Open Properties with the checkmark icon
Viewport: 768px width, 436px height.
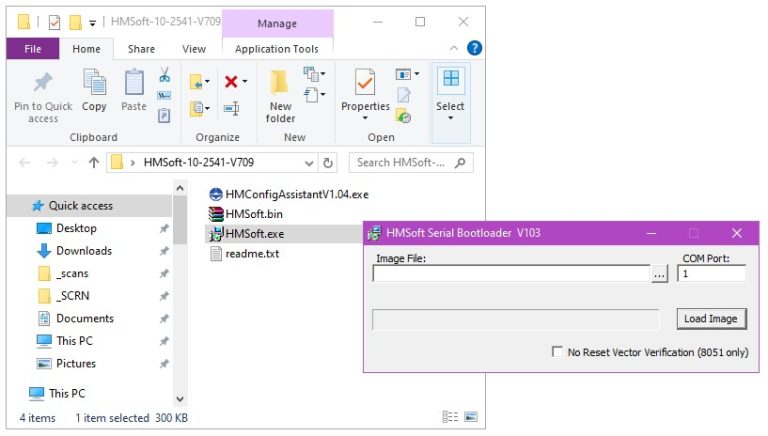click(365, 84)
